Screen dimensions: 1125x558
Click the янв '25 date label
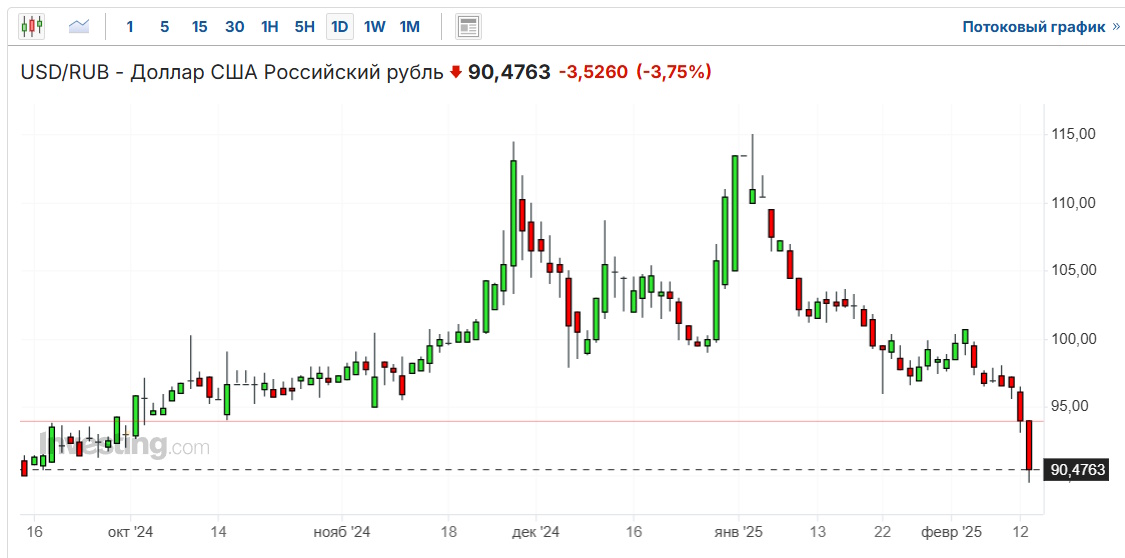tap(738, 532)
